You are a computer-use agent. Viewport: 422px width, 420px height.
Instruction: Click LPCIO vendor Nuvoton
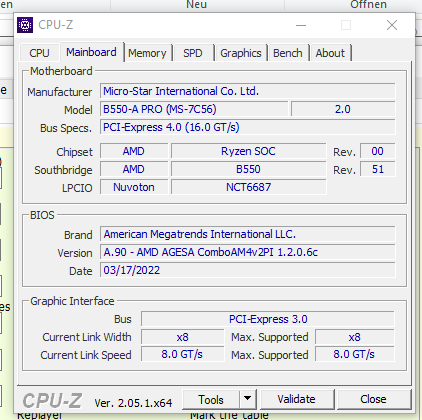click(134, 187)
